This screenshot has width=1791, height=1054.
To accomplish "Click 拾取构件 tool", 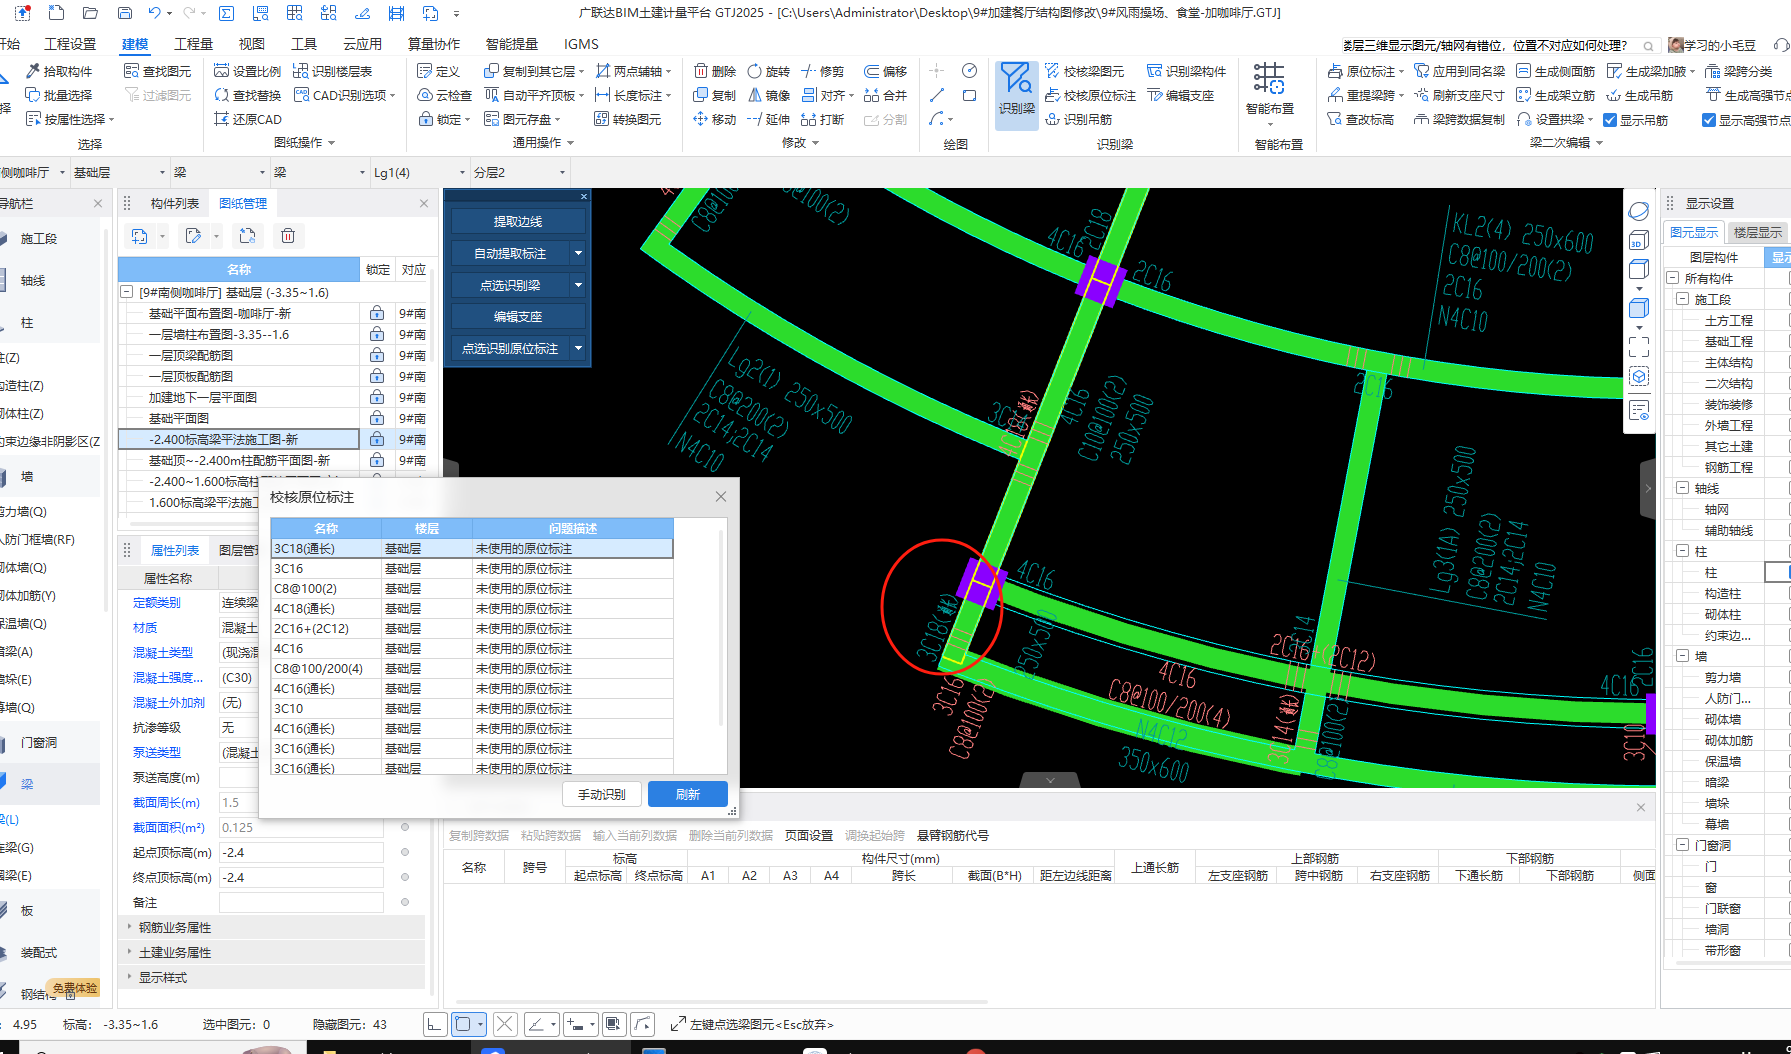I will click(x=59, y=71).
